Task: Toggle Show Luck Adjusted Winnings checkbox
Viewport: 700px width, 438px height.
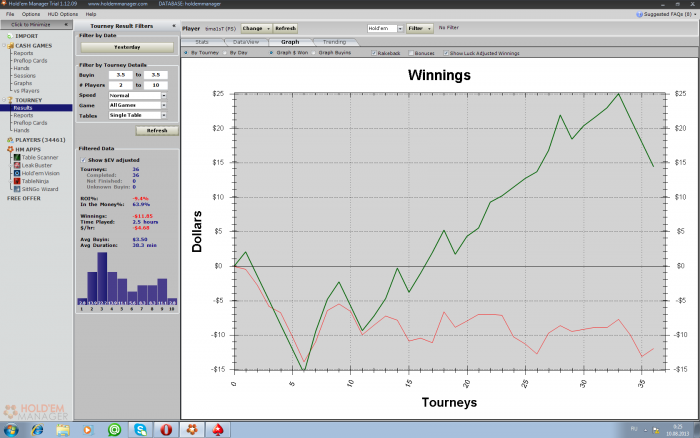Action: tap(446, 53)
